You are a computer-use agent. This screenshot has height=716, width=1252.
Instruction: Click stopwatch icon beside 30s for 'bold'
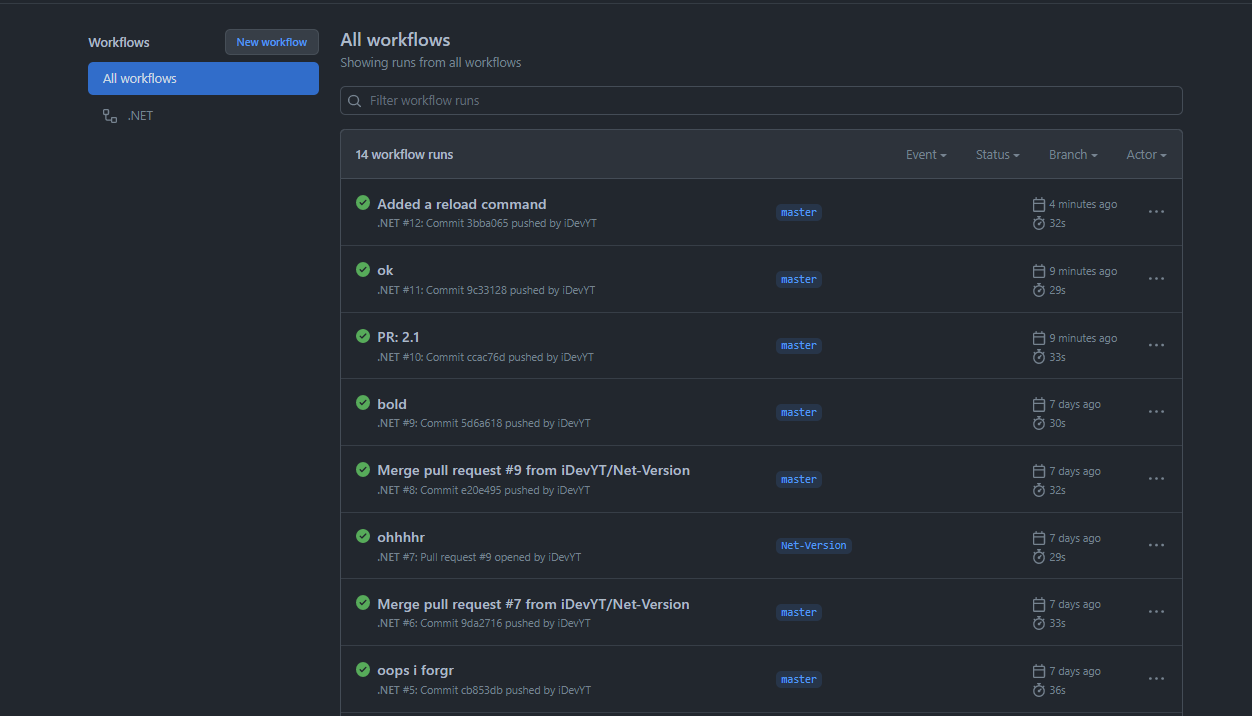(x=1039, y=423)
